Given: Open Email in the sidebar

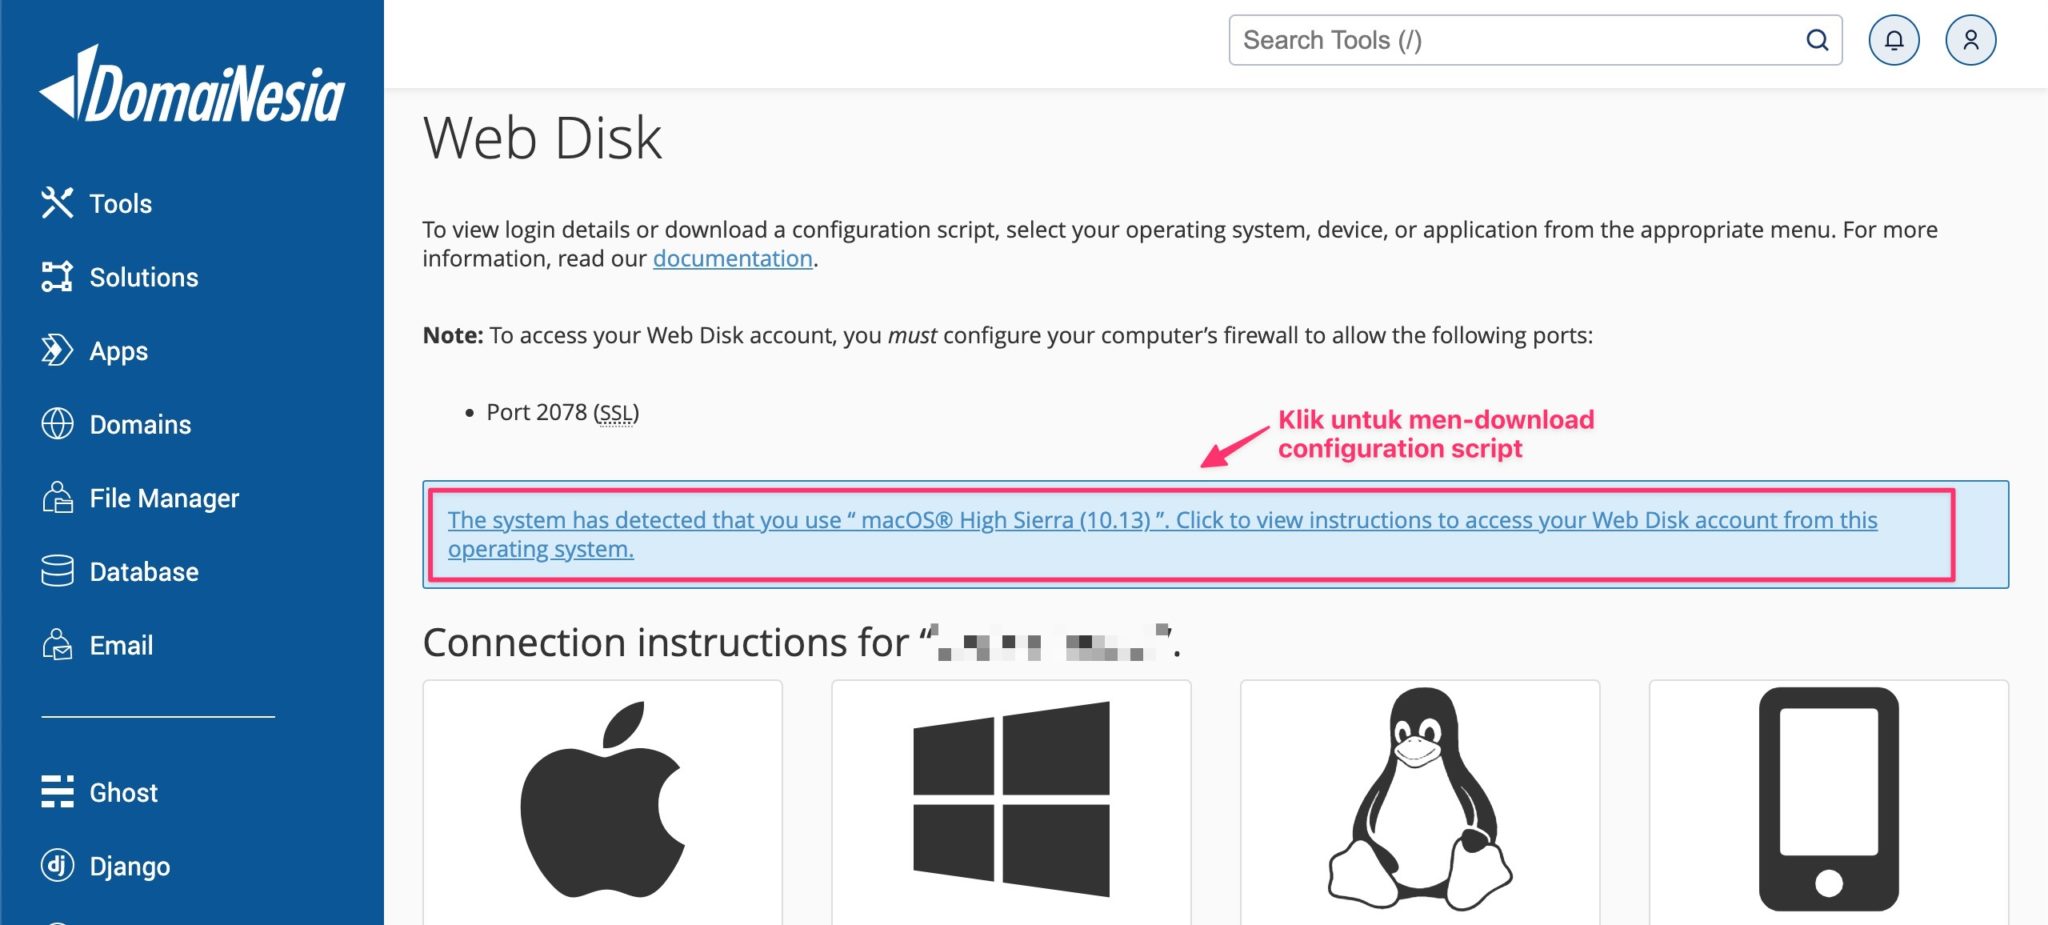Looking at the screenshot, I should point(121,646).
